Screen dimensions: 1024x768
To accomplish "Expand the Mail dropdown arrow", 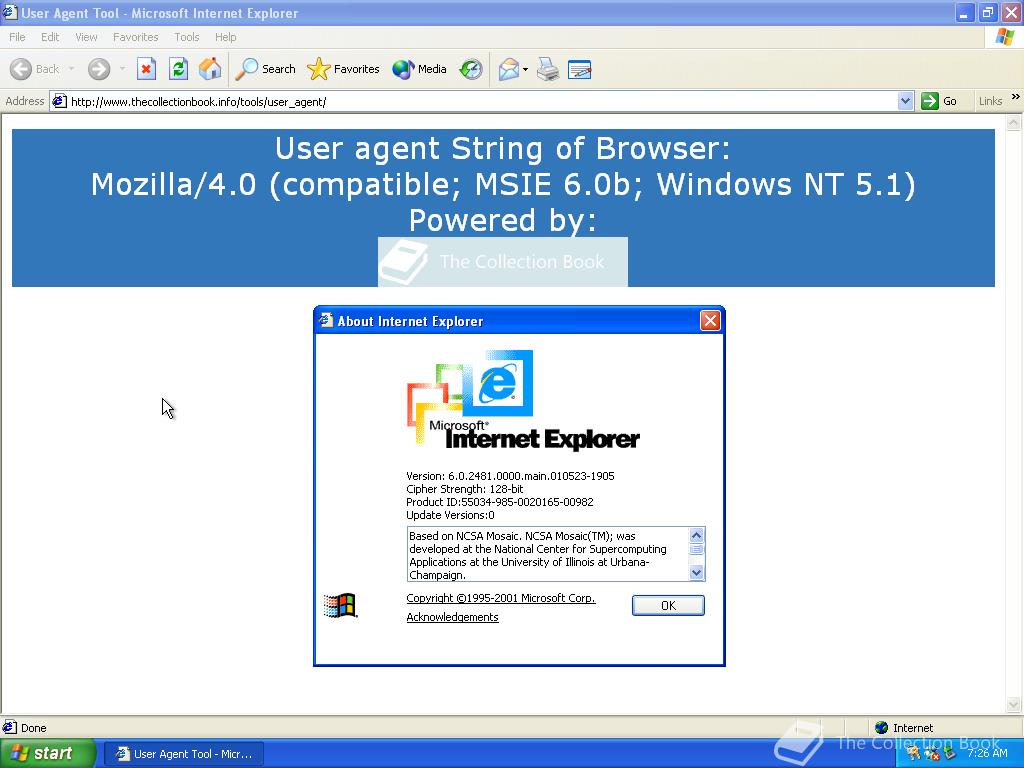I will pyautogui.click(x=525, y=69).
